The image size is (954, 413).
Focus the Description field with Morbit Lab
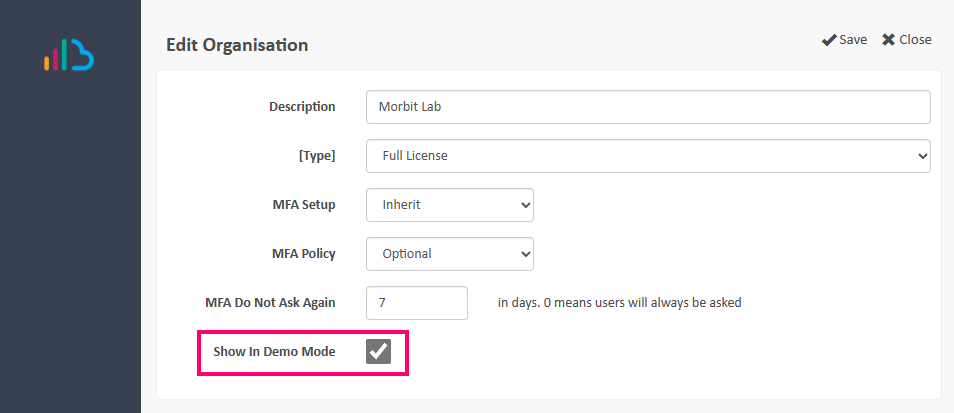tap(648, 106)
